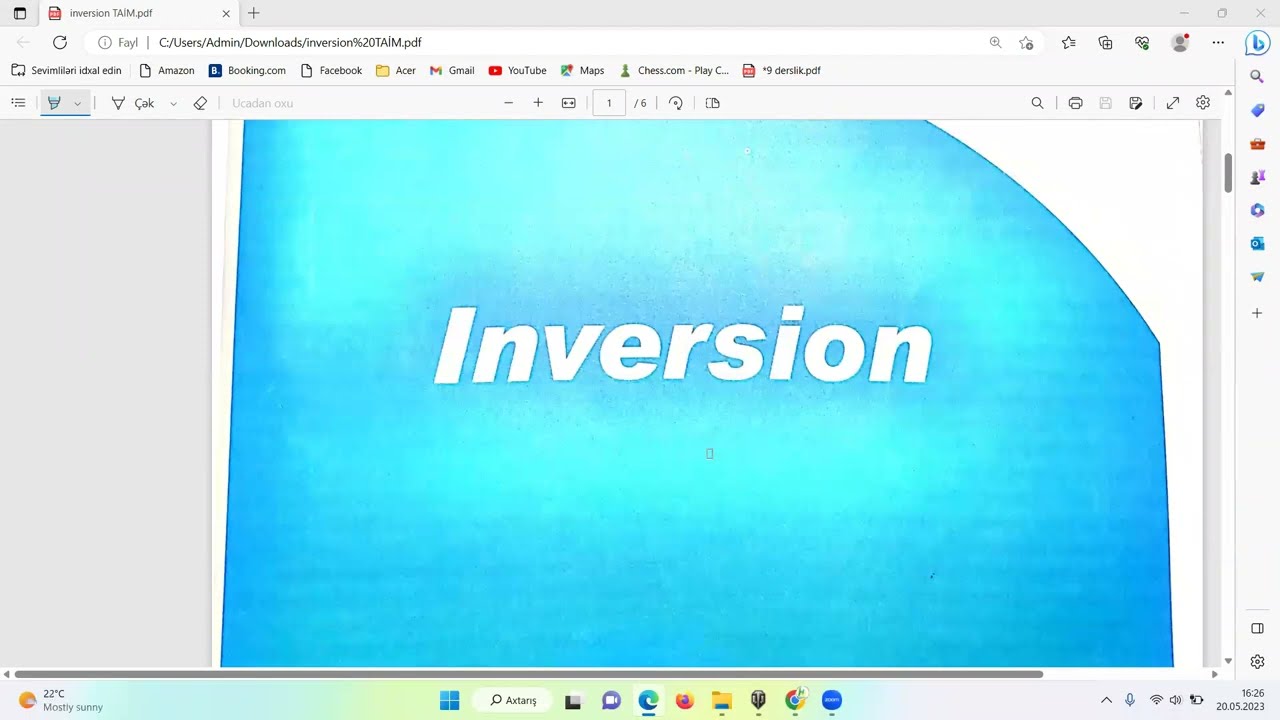The height and width of the screenshot is (720, 1280).
Task: Open Collections panel
Action: click(x=1105, y=42)
